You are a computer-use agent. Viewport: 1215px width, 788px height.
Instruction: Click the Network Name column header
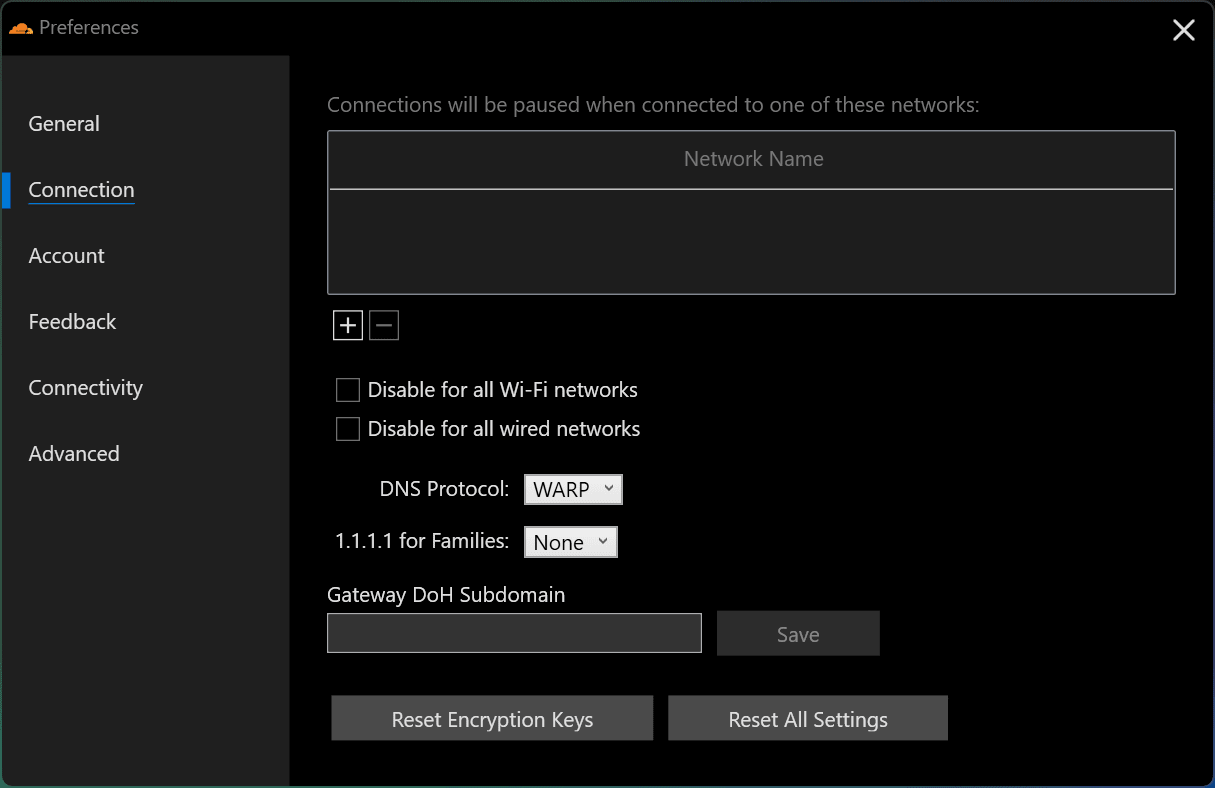(752, 159)
